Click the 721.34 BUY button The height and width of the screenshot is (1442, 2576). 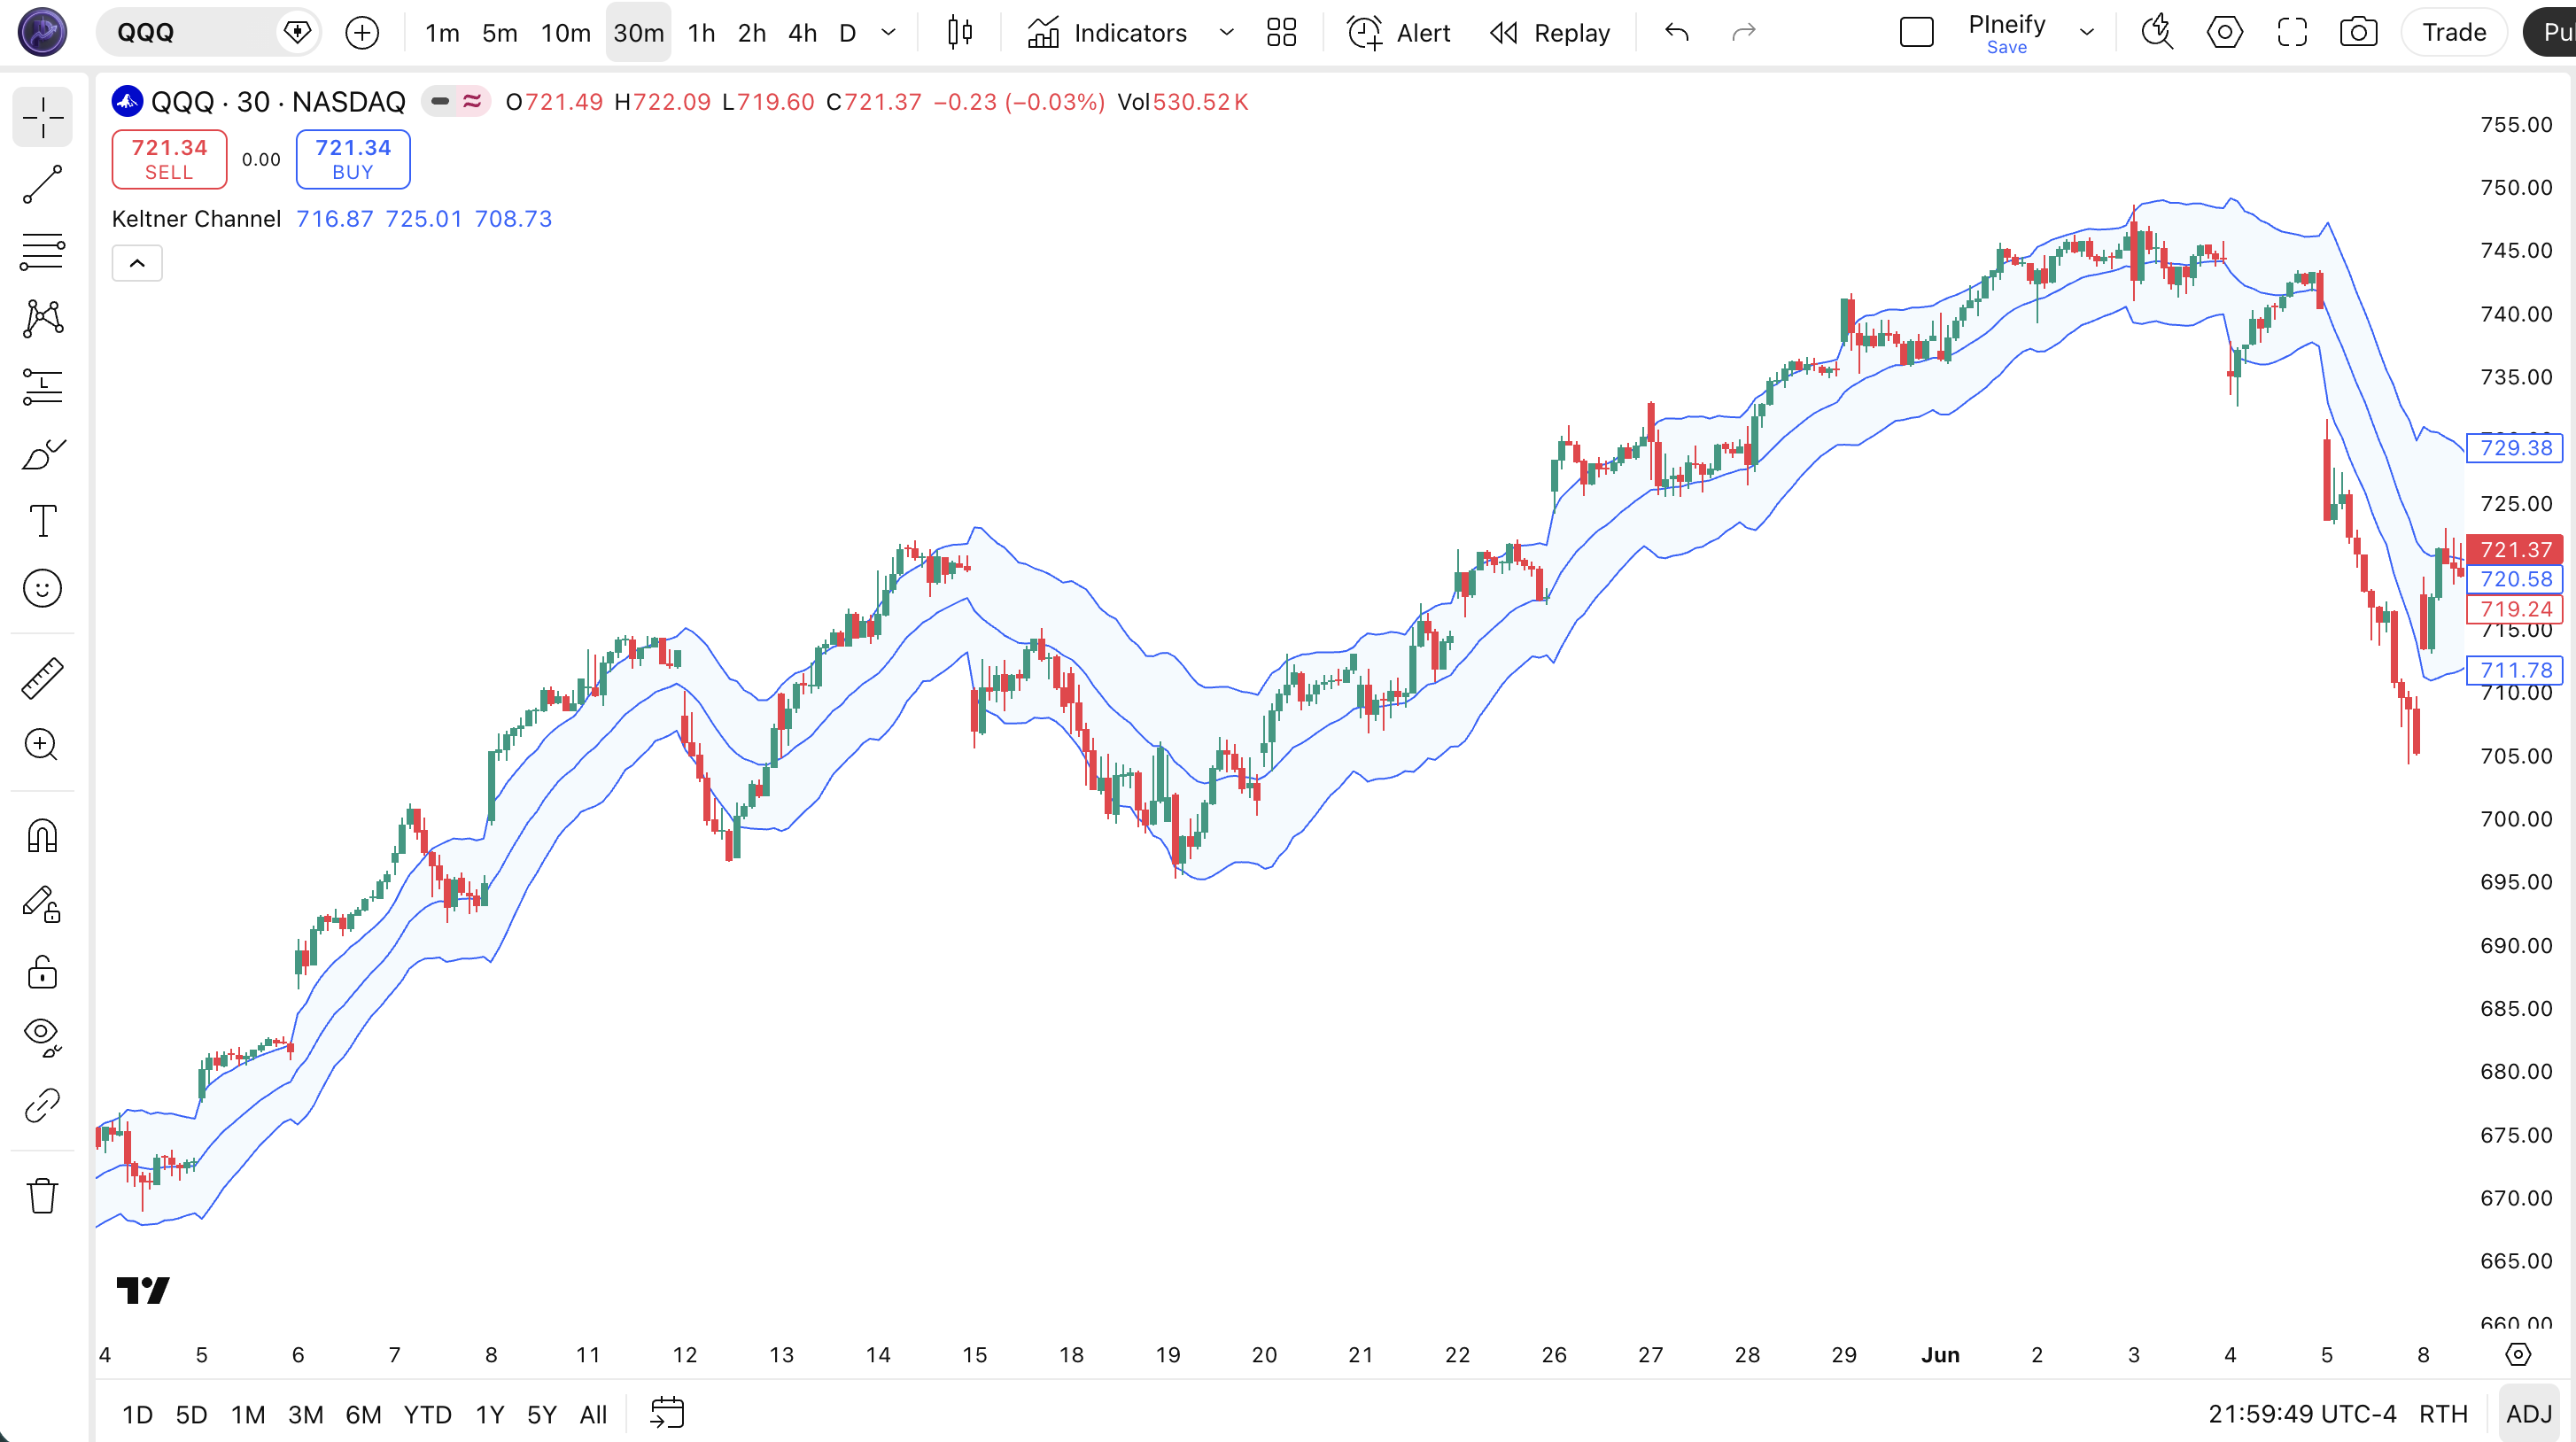353,159
